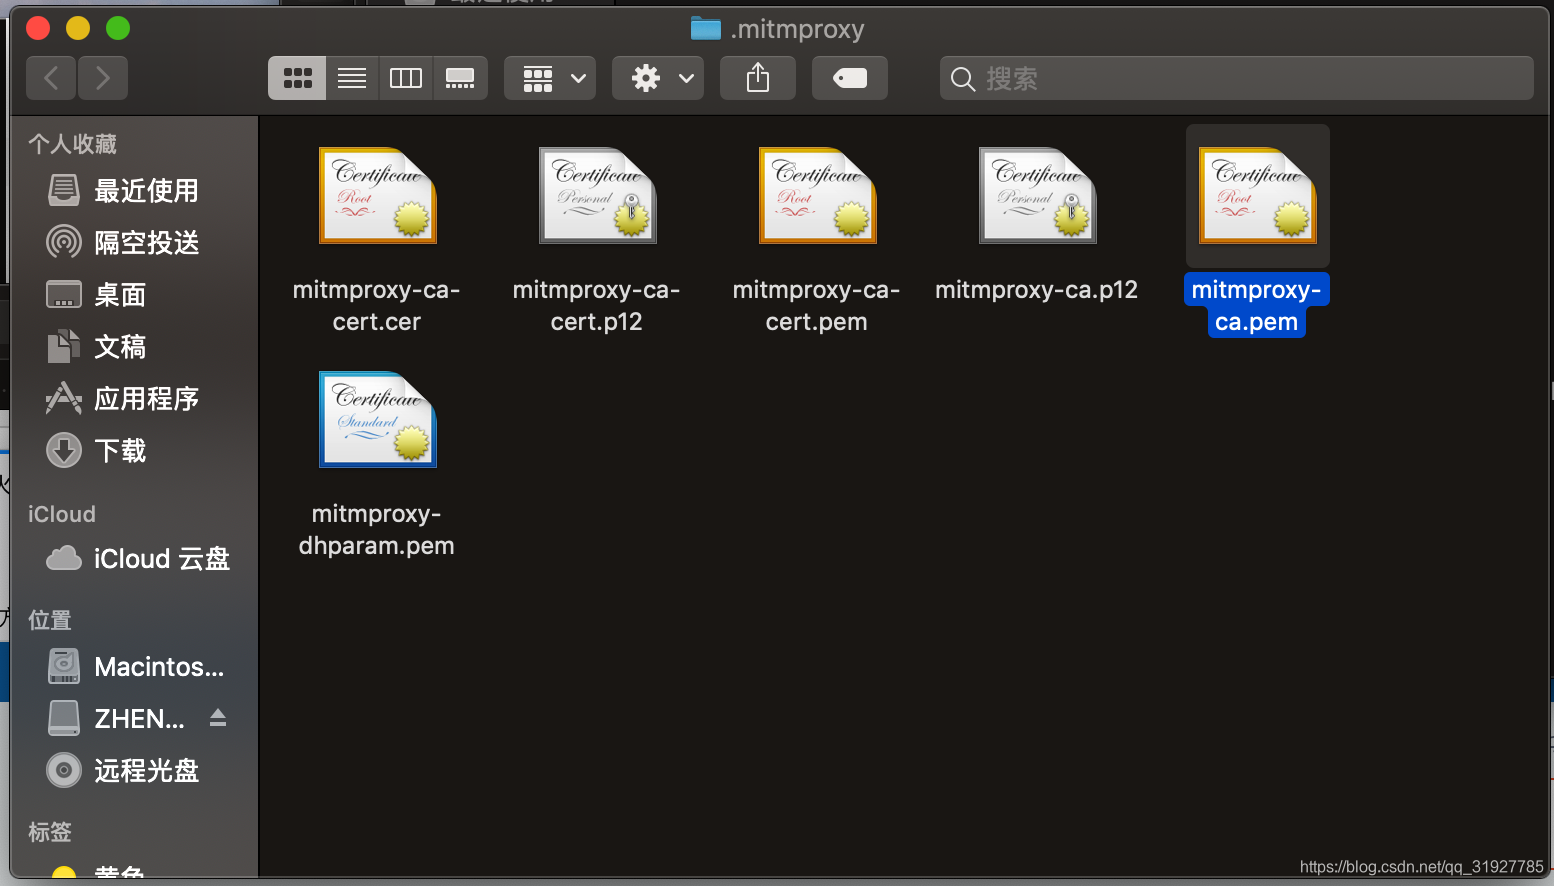Select the mitmproxy-ca-cert.pem file icon
The width and height of the screenshot is (1554, 886).
(818, 196)
